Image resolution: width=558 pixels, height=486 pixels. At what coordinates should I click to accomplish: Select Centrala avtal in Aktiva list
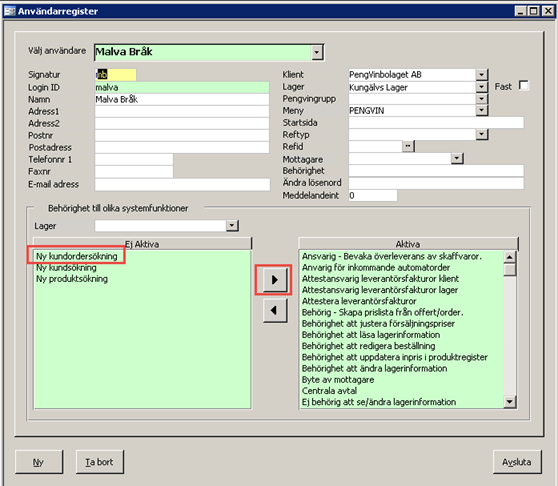click(330, 391)
